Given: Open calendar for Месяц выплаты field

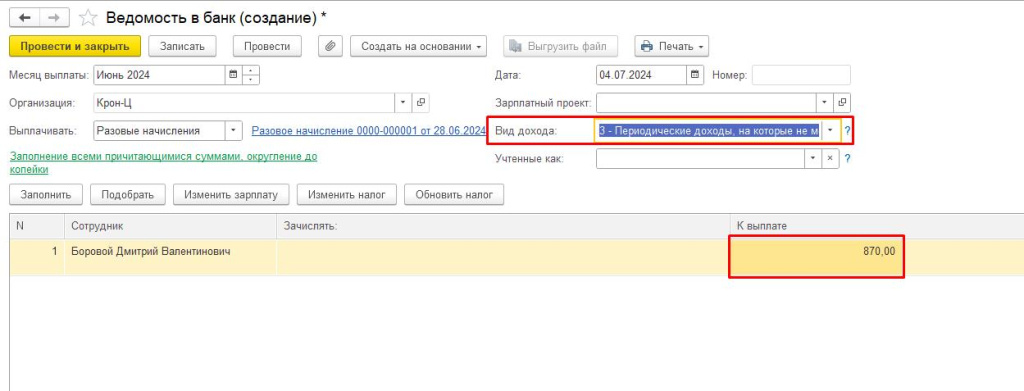Looking at the screenshot, I should tap(232, 75).
